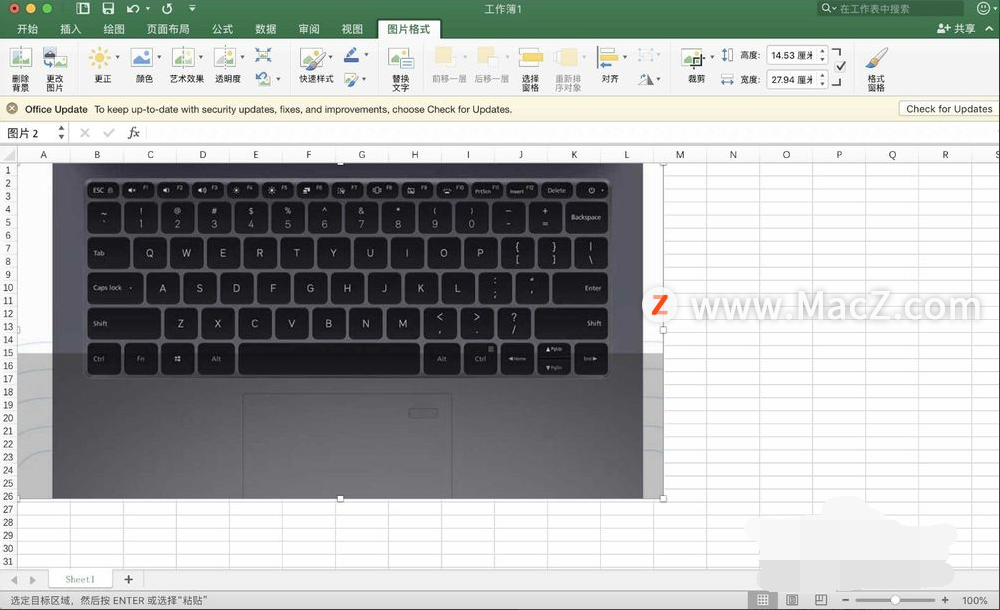Open the 选择窗格 (selection pane) icon
Screen dimensions: 1000x610
[x=531, y=58]
